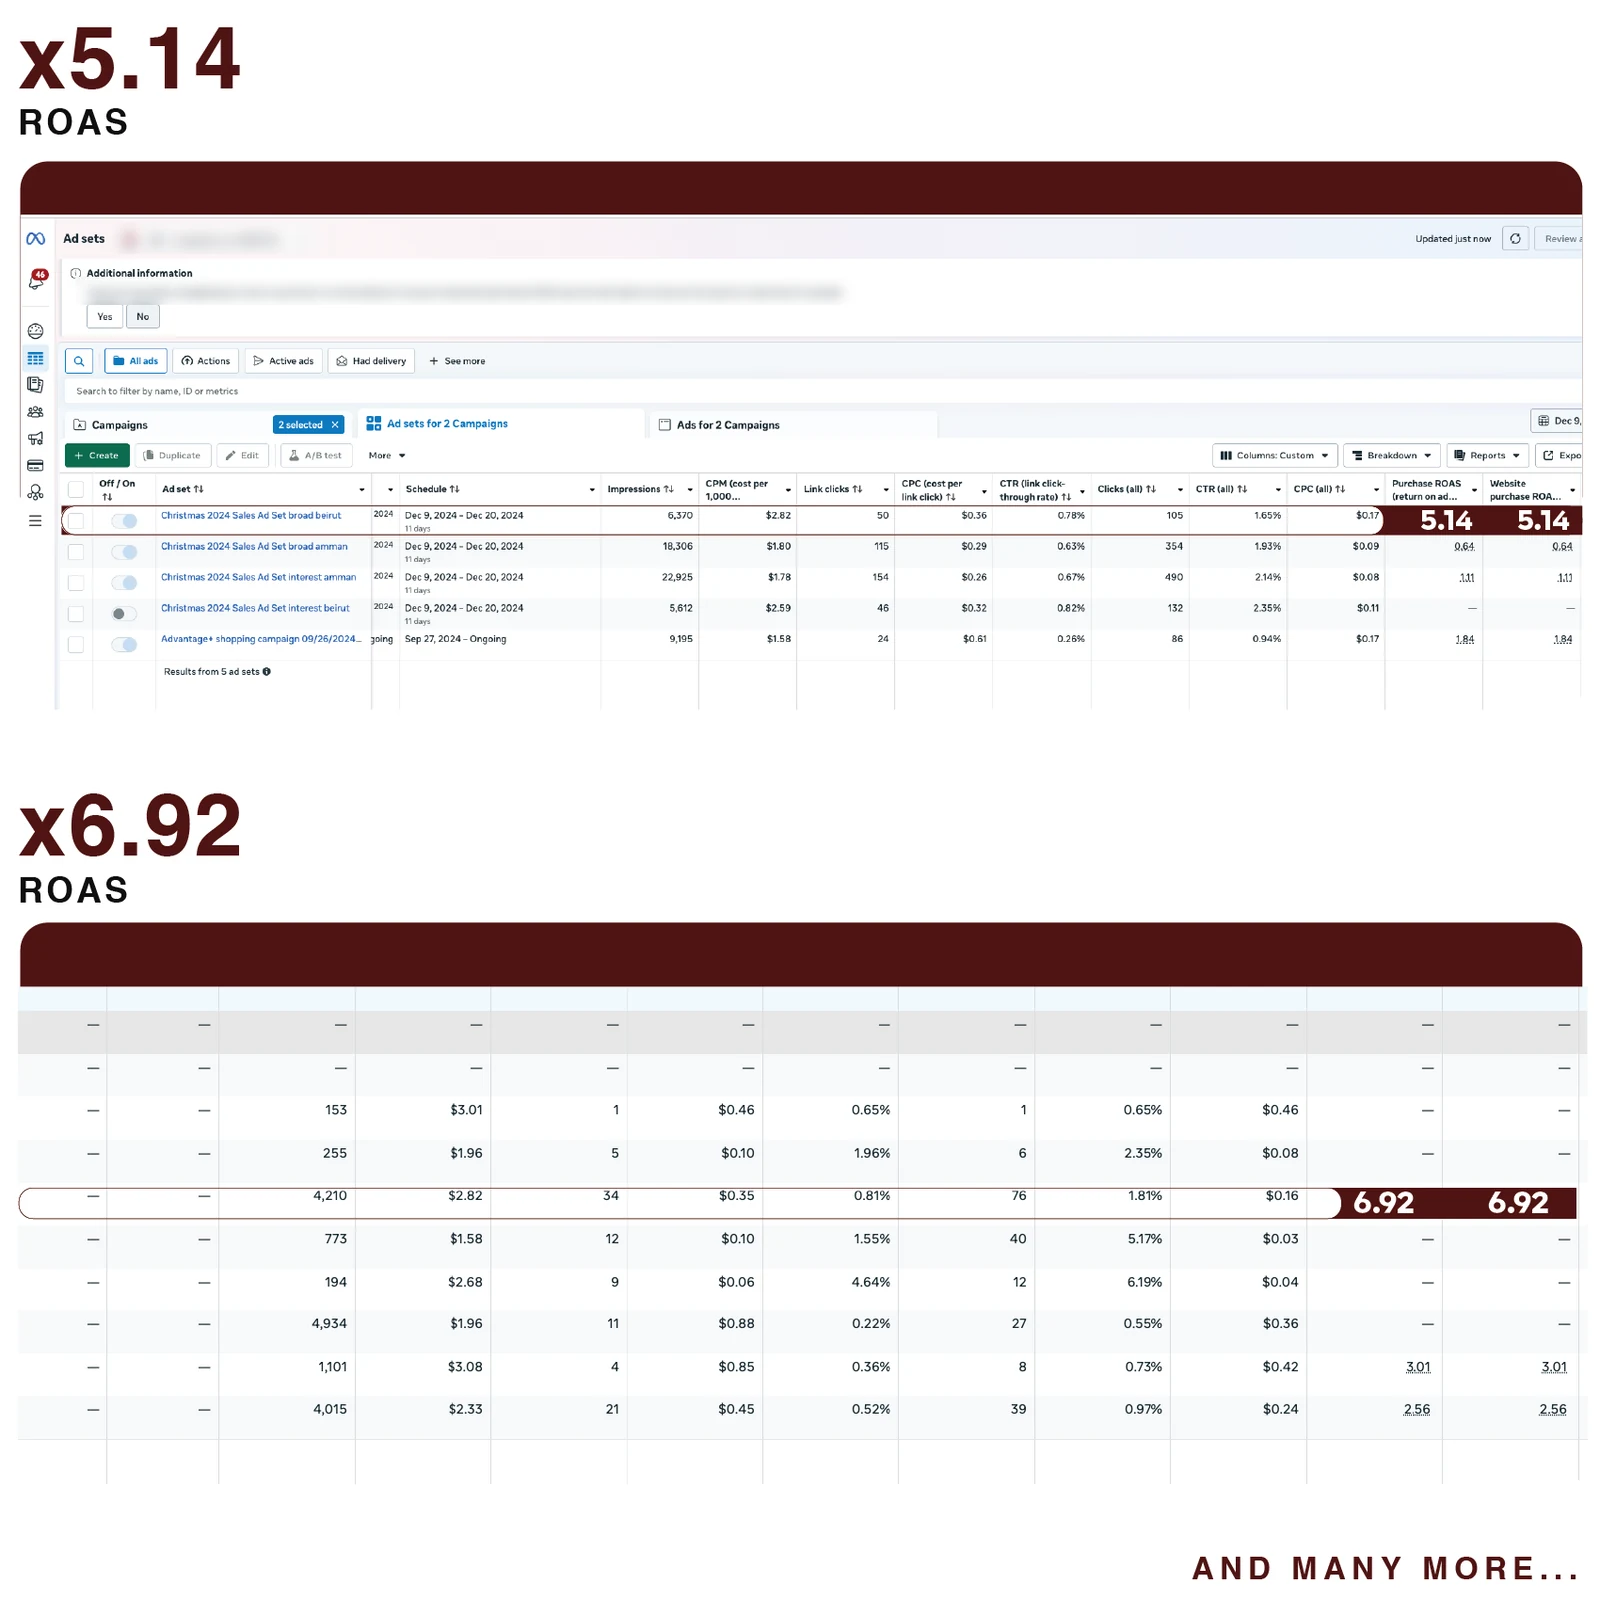Remove the 2 selected filter with X
Viewport: 1600px width, 1600px height.
tap(335, 425)
